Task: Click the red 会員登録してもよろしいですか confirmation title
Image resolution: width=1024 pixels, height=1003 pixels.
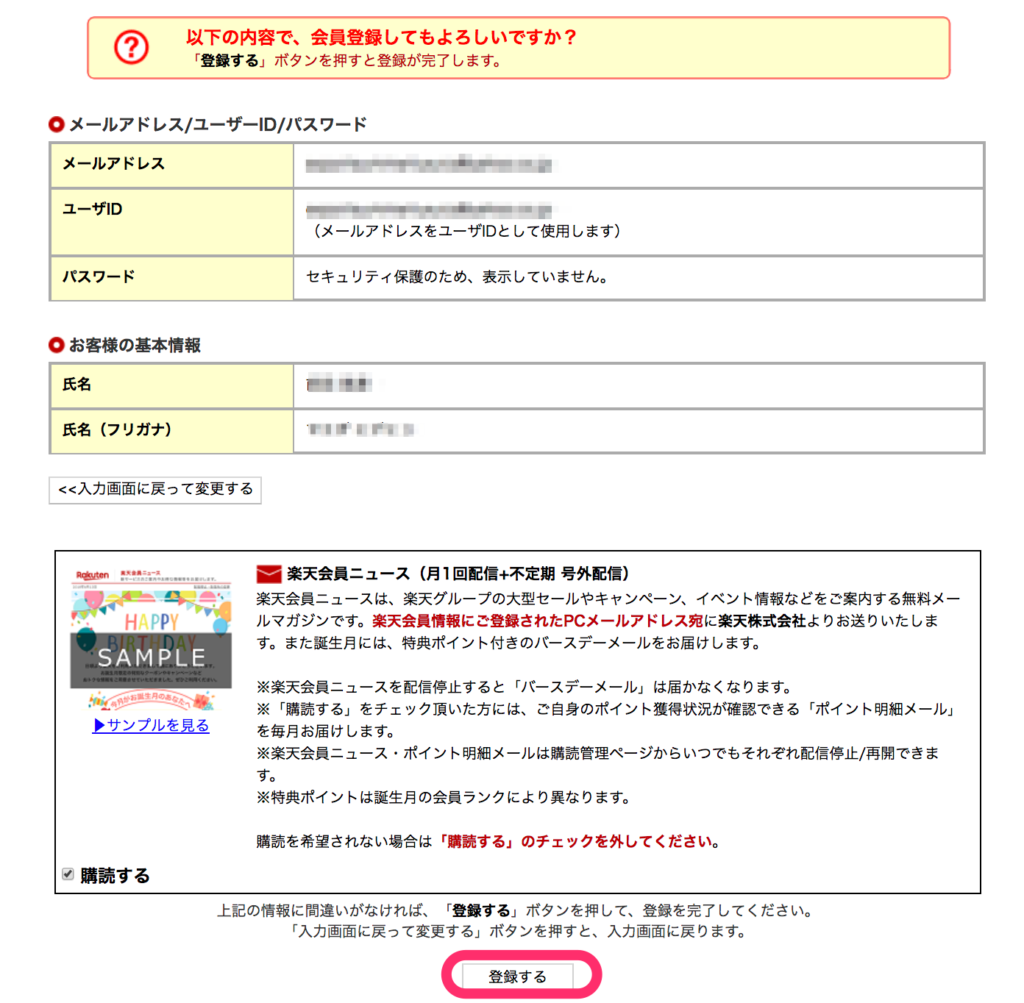Action: [381, 38]
